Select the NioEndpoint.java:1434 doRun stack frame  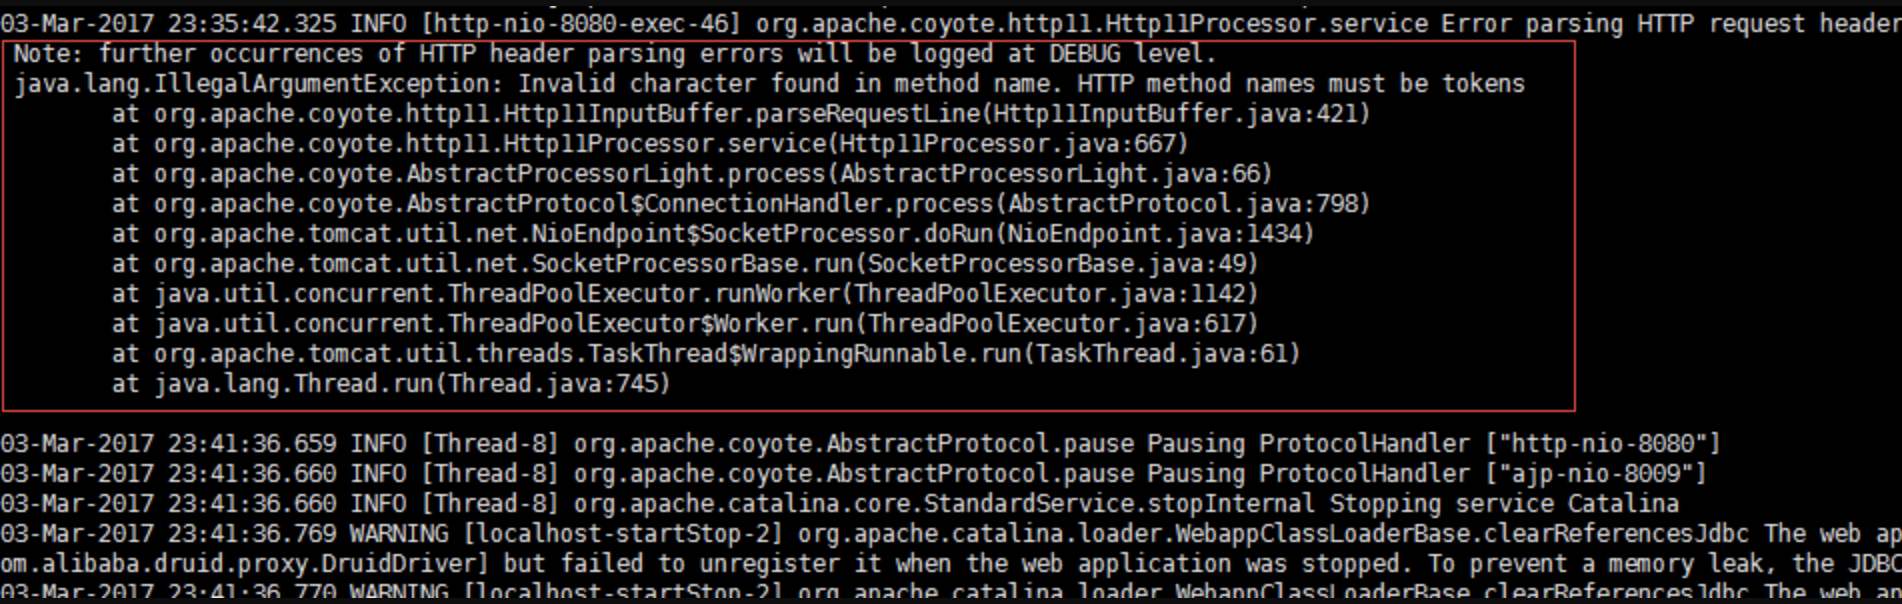[712, 234]
